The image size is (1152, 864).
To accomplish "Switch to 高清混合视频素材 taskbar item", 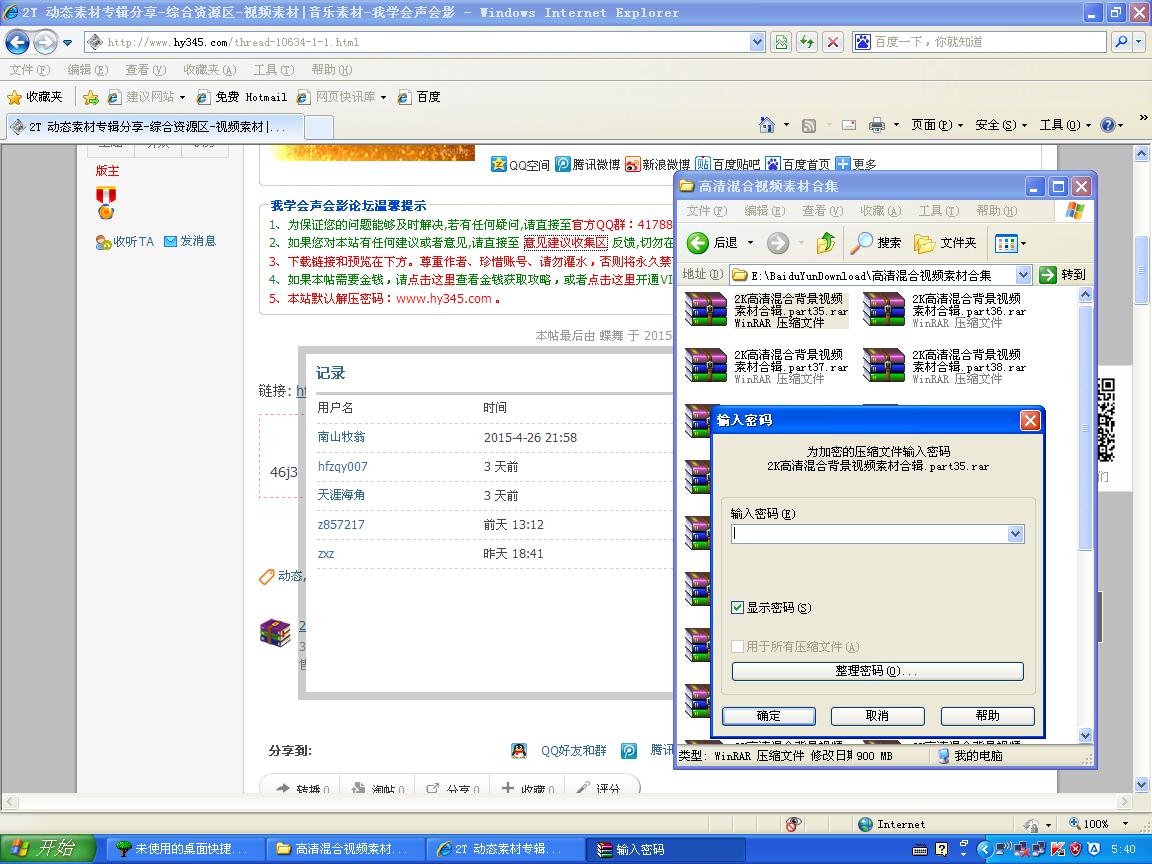I will click(344, 849).
